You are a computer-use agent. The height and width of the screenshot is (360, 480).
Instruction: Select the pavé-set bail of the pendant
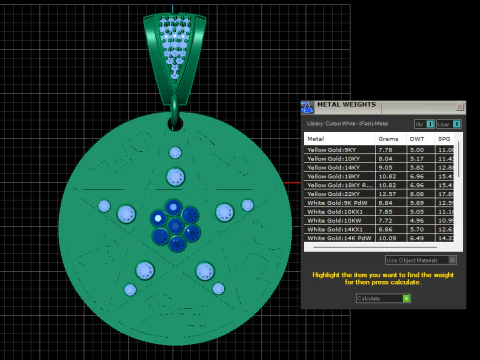(x=174, y=58)
